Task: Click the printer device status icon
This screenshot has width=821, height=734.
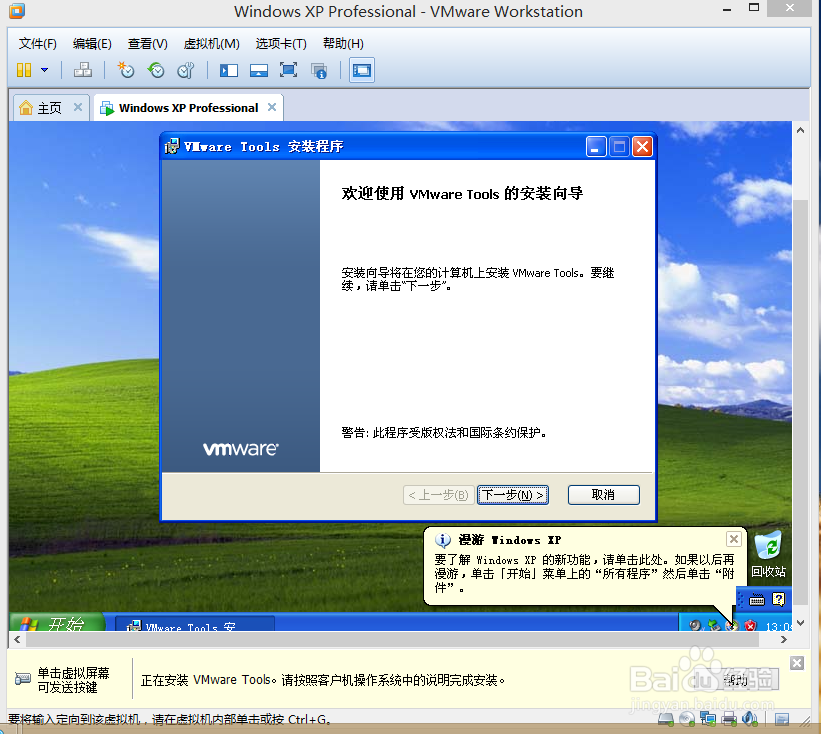Action: [729, 719]
